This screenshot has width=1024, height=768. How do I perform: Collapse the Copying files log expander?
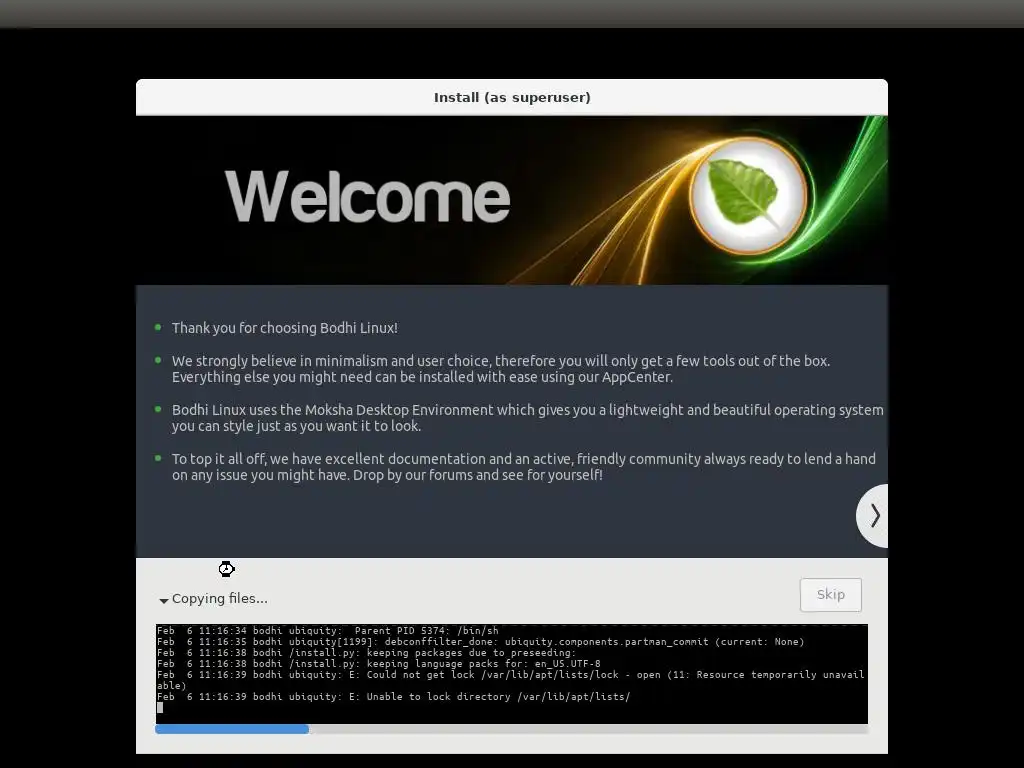click(164, 600)
